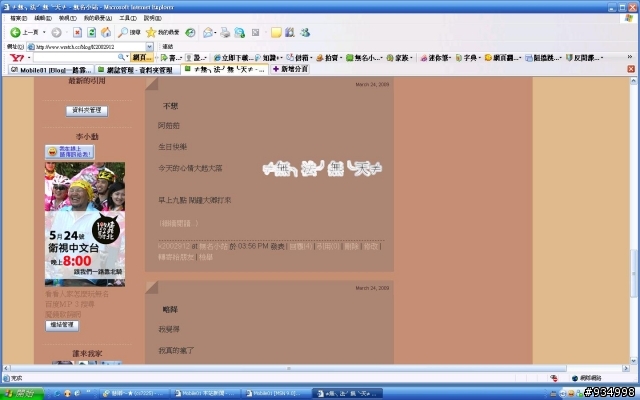Open the 檢視 (View) menu
Screen dimensions: 640x400
click(67, 18)
